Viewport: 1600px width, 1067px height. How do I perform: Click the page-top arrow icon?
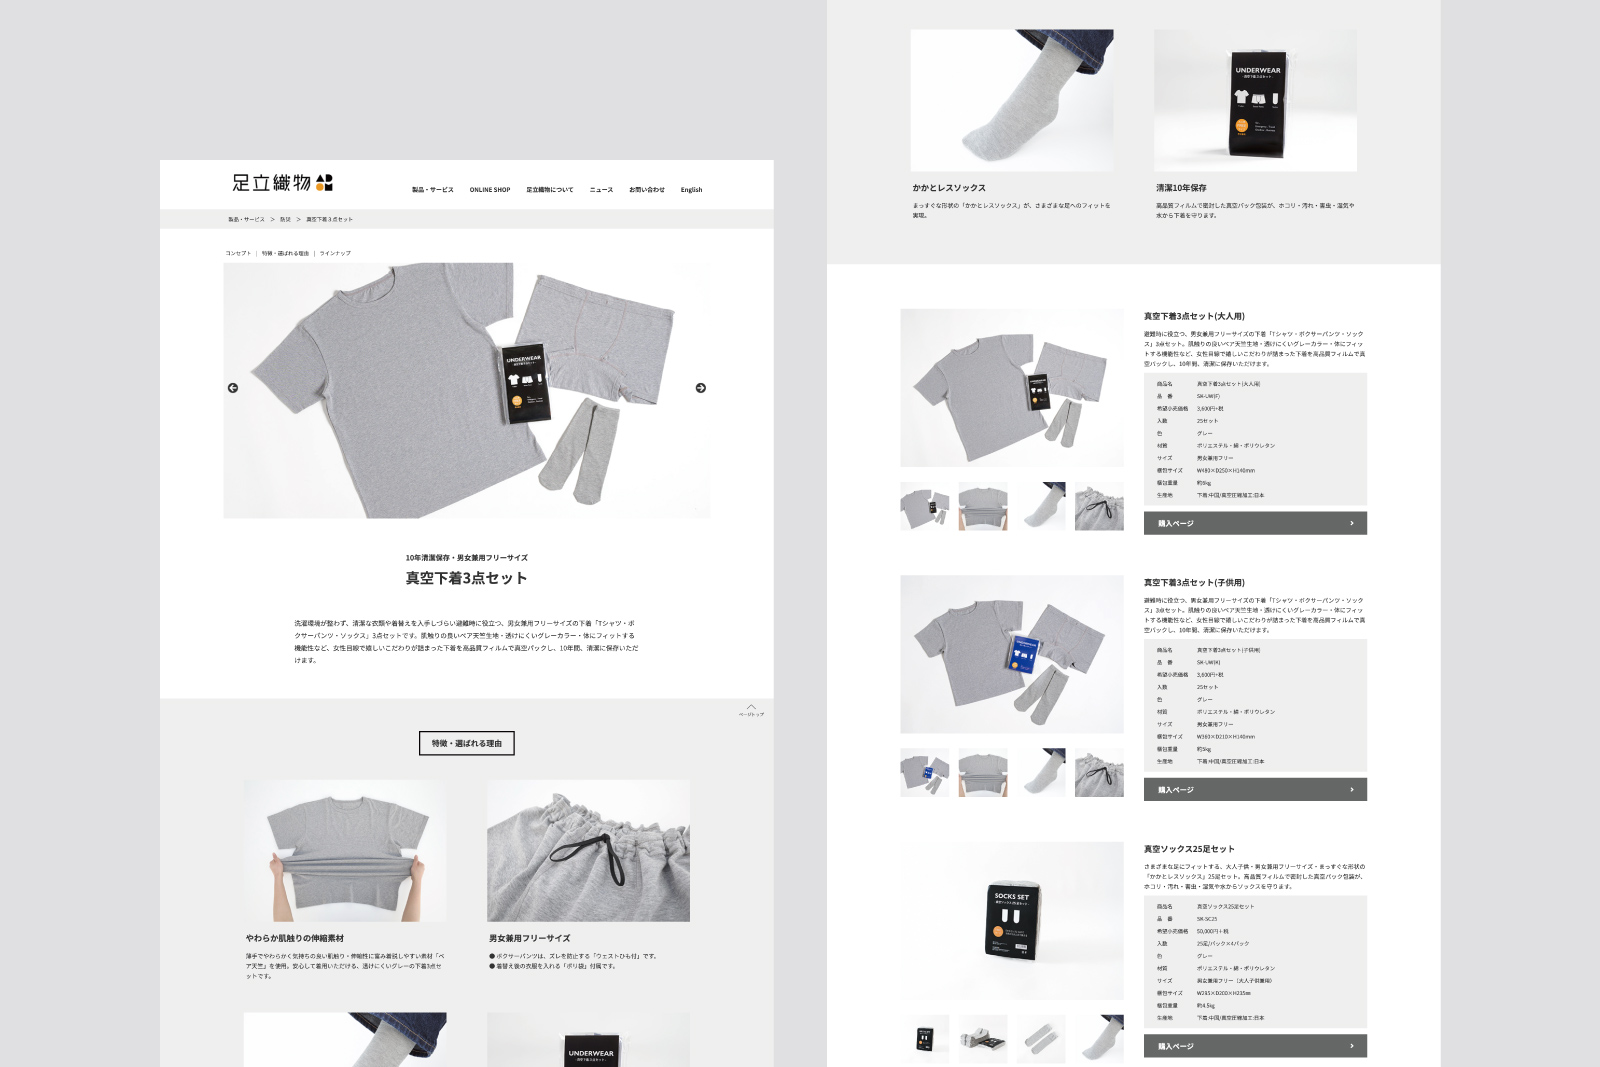click(x=751, y=709)
